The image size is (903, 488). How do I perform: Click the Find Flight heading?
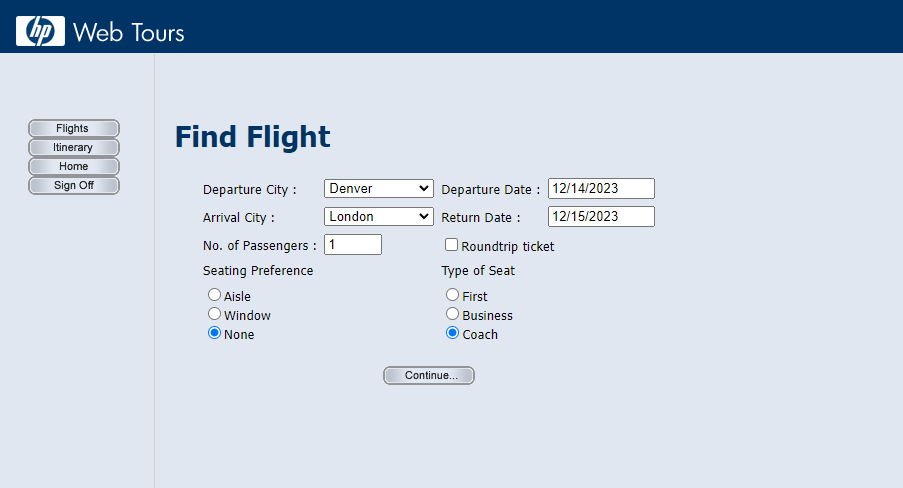[x=252, y=137]
